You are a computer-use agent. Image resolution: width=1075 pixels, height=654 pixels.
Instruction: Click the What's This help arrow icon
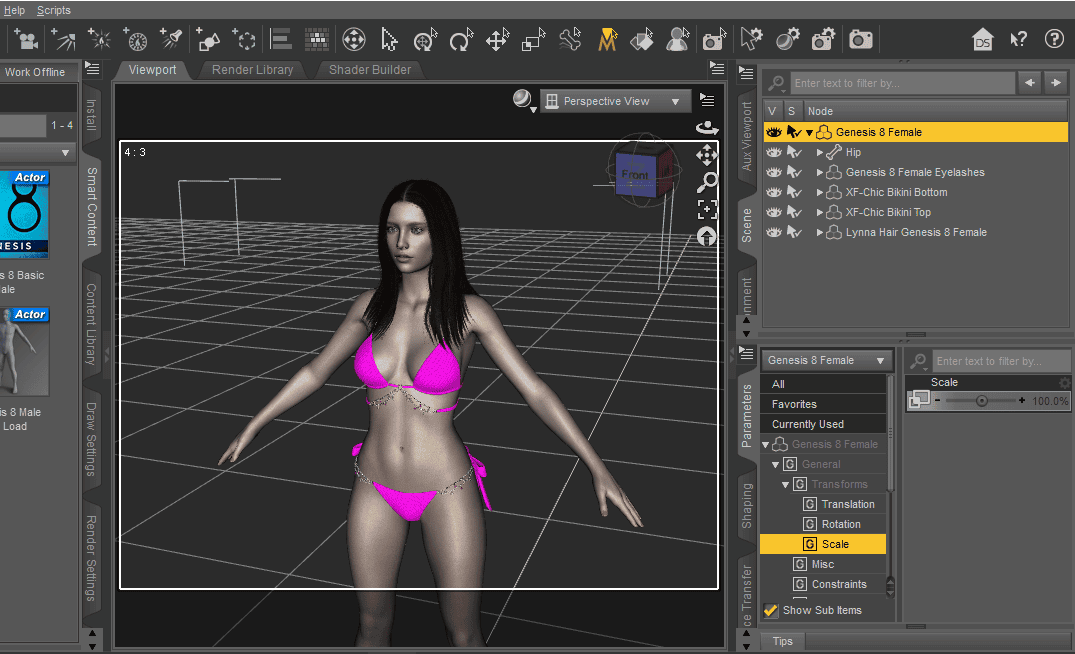[x=1018, y=40]
